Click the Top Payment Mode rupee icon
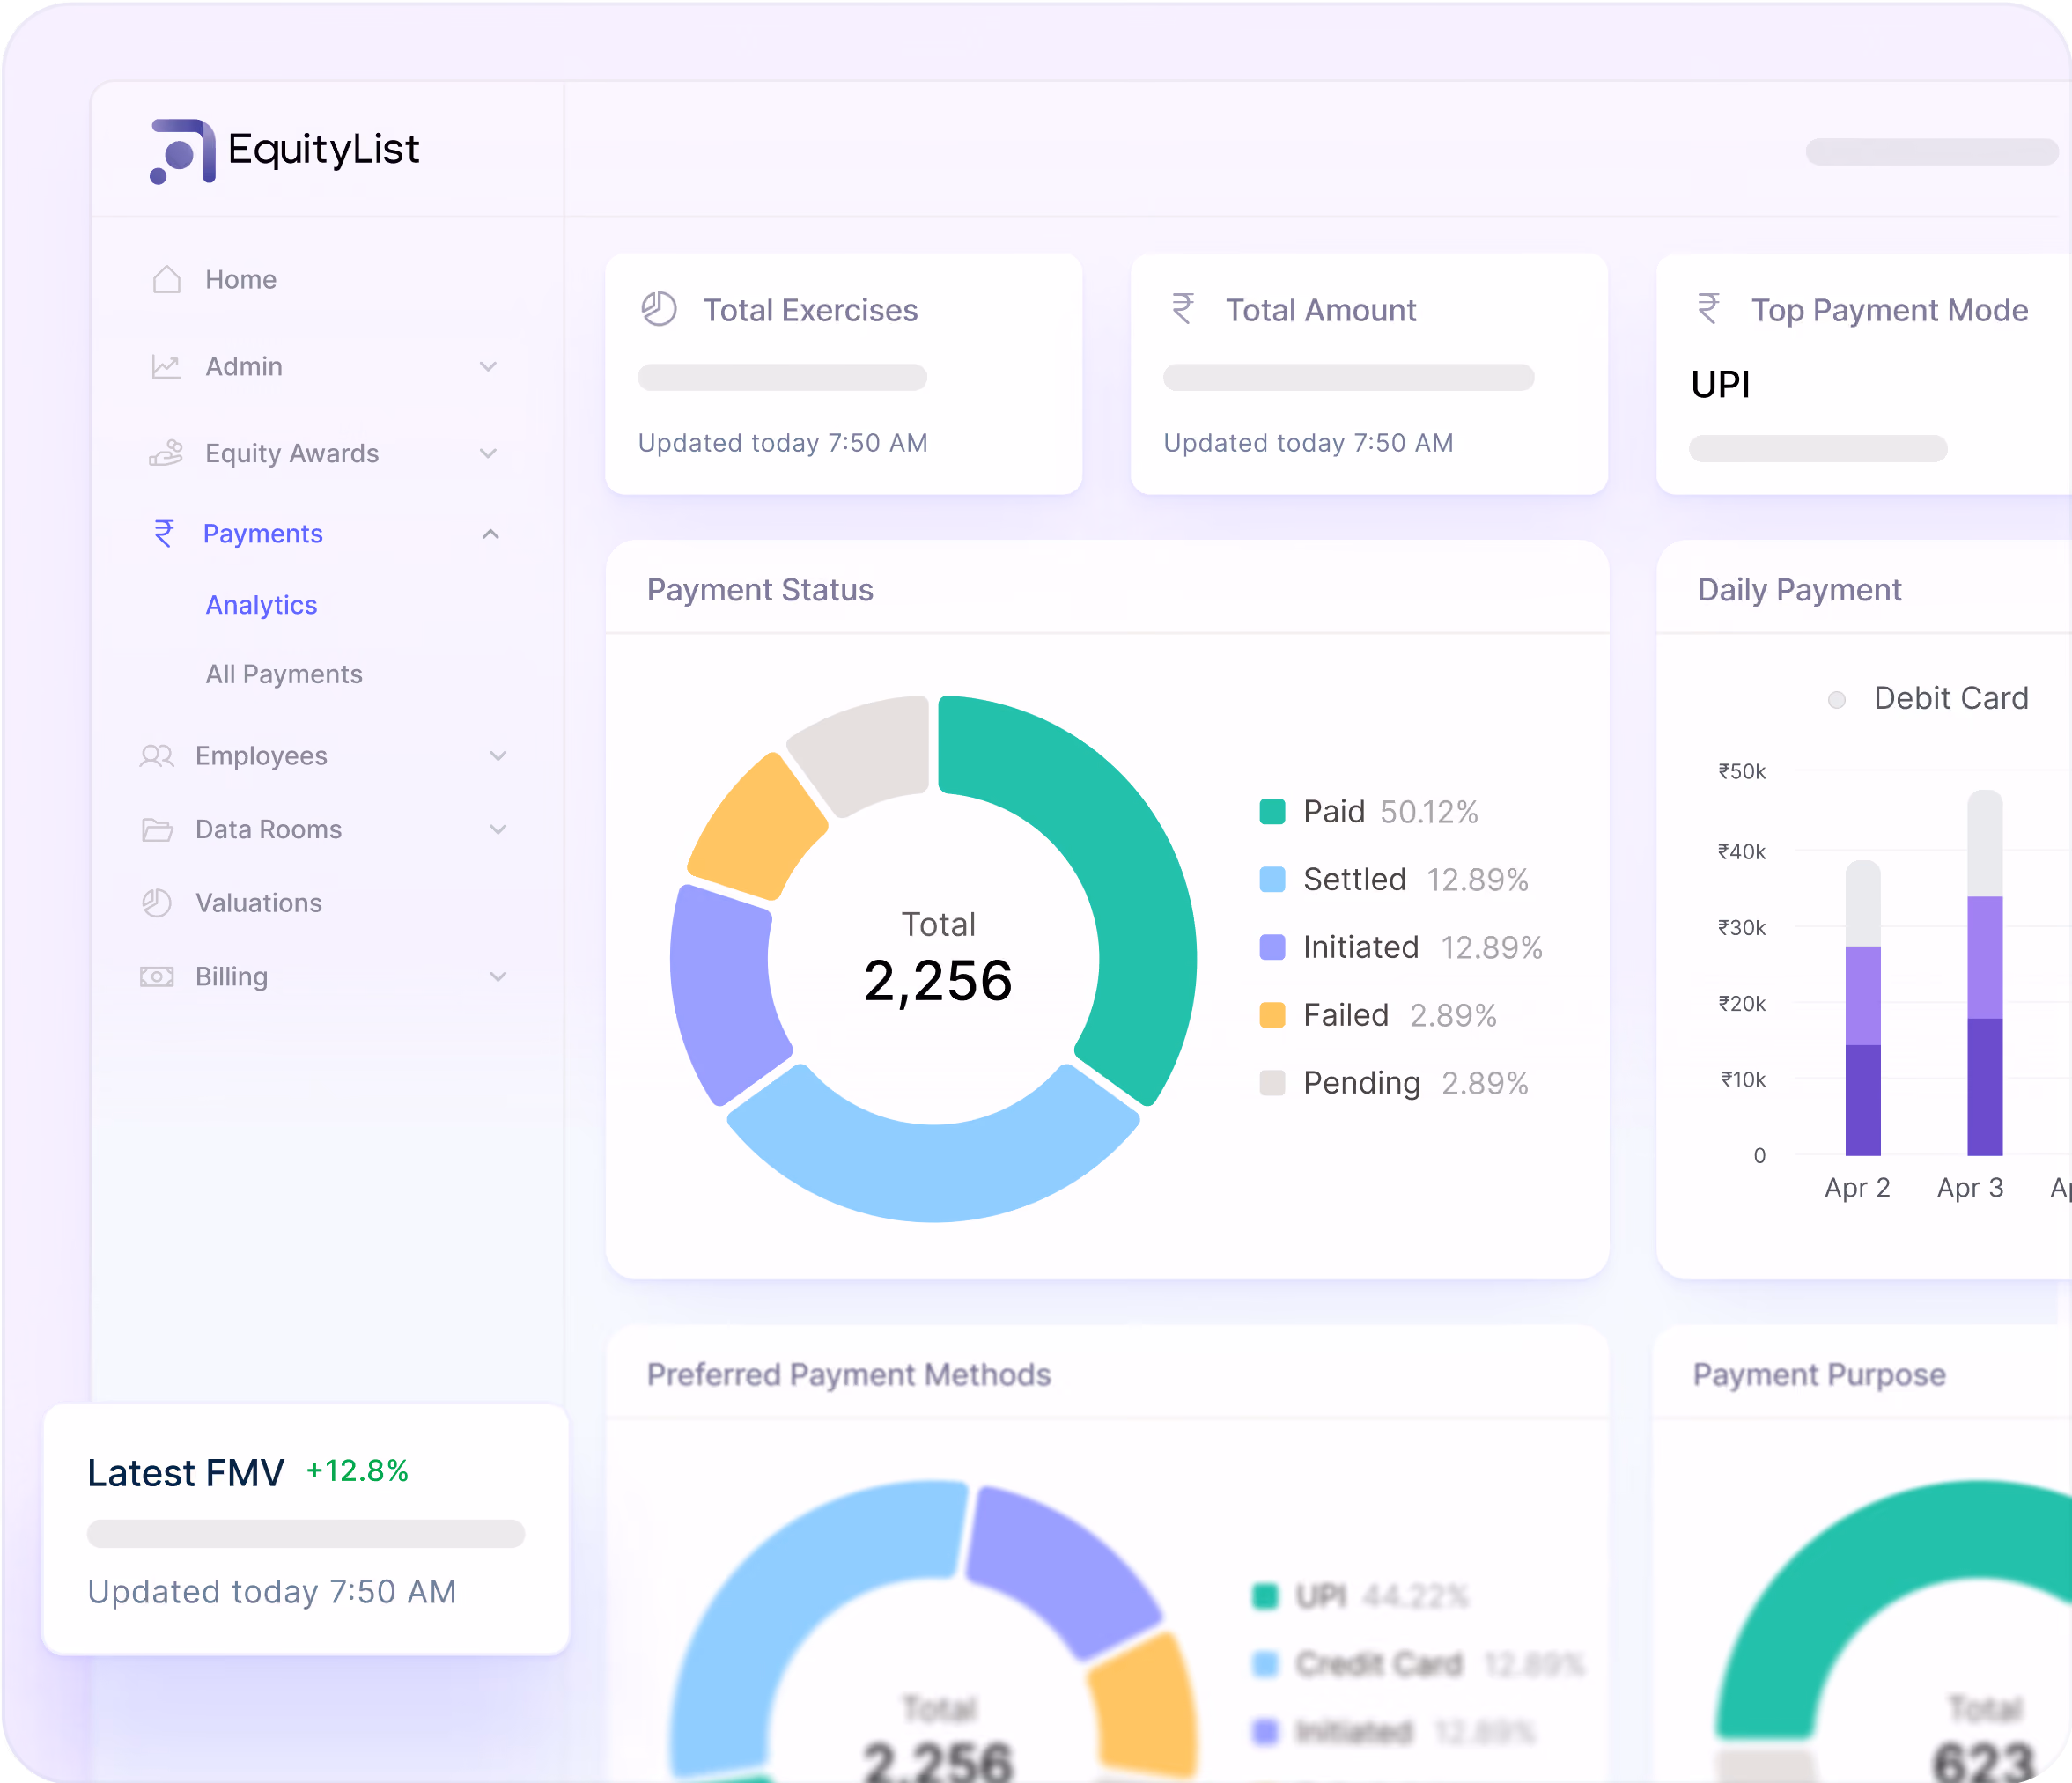The image size is (2072, 1783). click(x=1709, y=309)
